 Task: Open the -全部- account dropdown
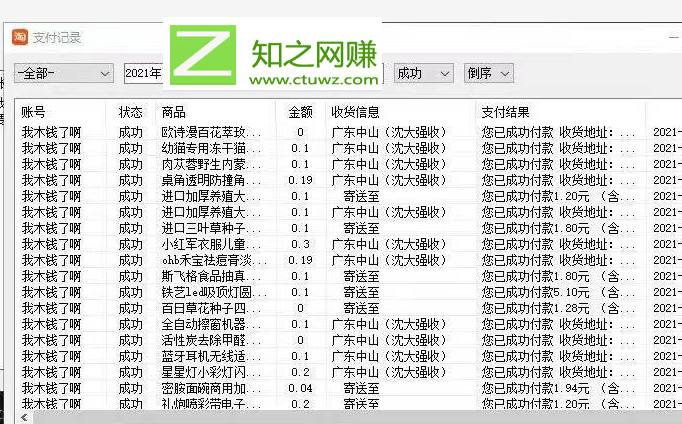point(64,73)
